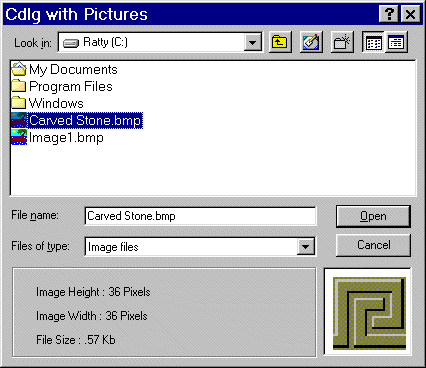This screenshot has width=426, height=368.
Task: Click the Image1.bmp file icon
Action: click(x=19, y=137)
